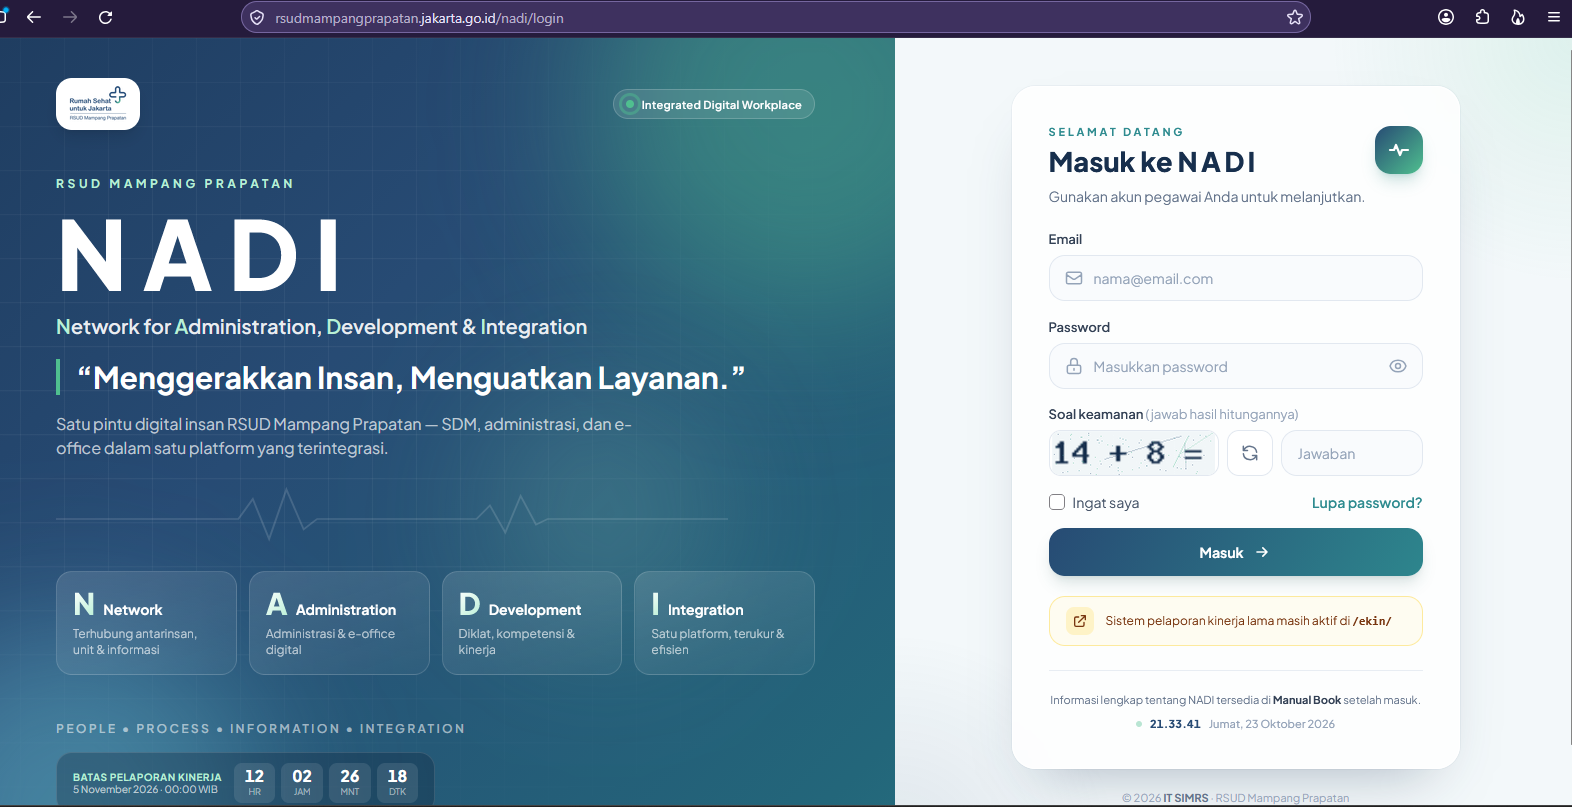Click the external link icon in the notice
The height and width of the screenshot is (807, 1572).
(1080, 621)
